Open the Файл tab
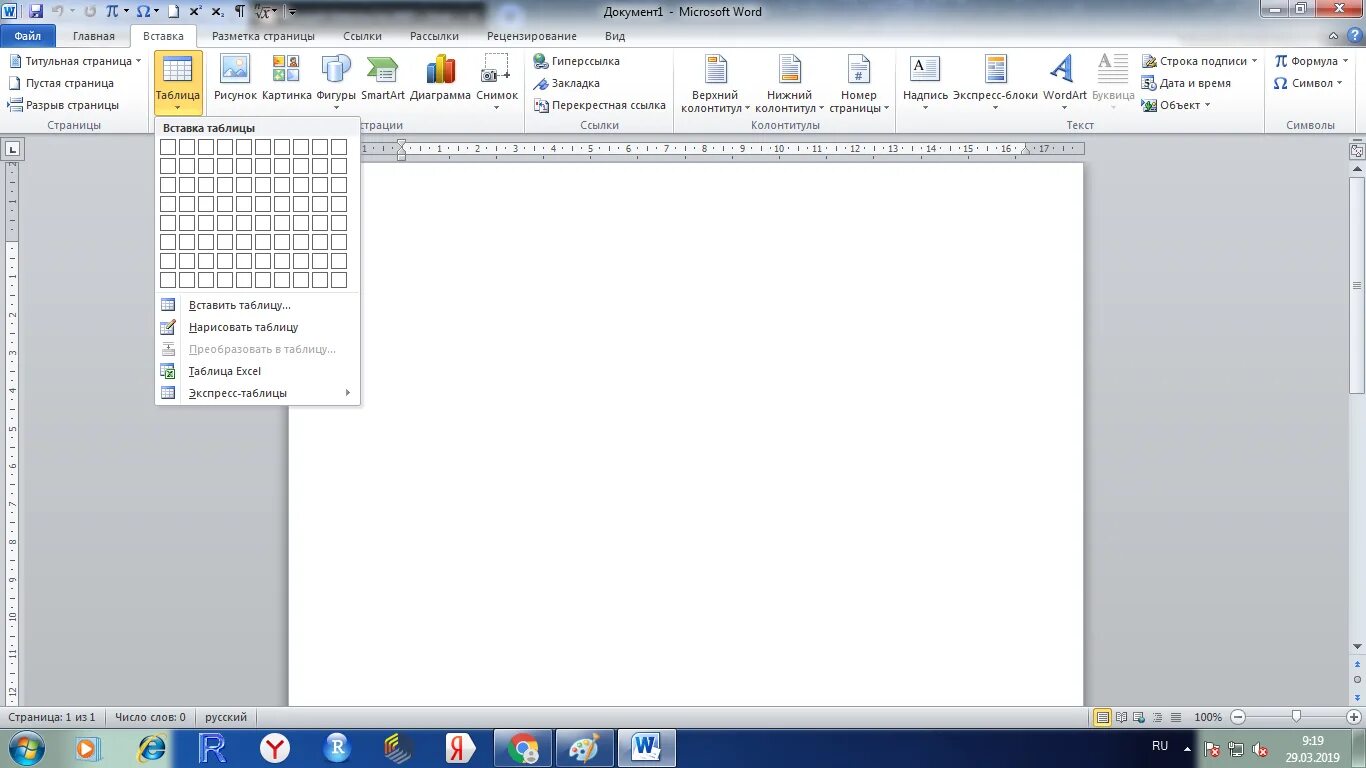The width and height of the screenshot is (1366, 768). tap(28, 36)
